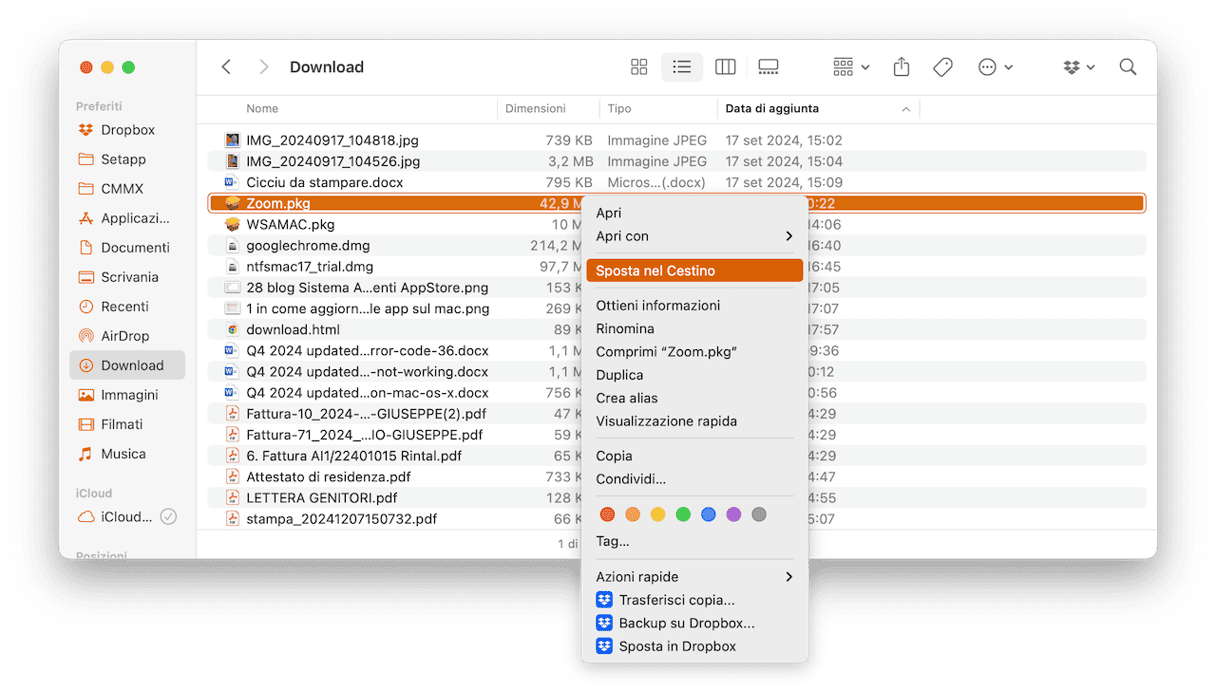This screenshot has height=691, width=1216.
Task: Open Immagini in the sidebar
Action: pyautogui.click(x=128, y=395)
